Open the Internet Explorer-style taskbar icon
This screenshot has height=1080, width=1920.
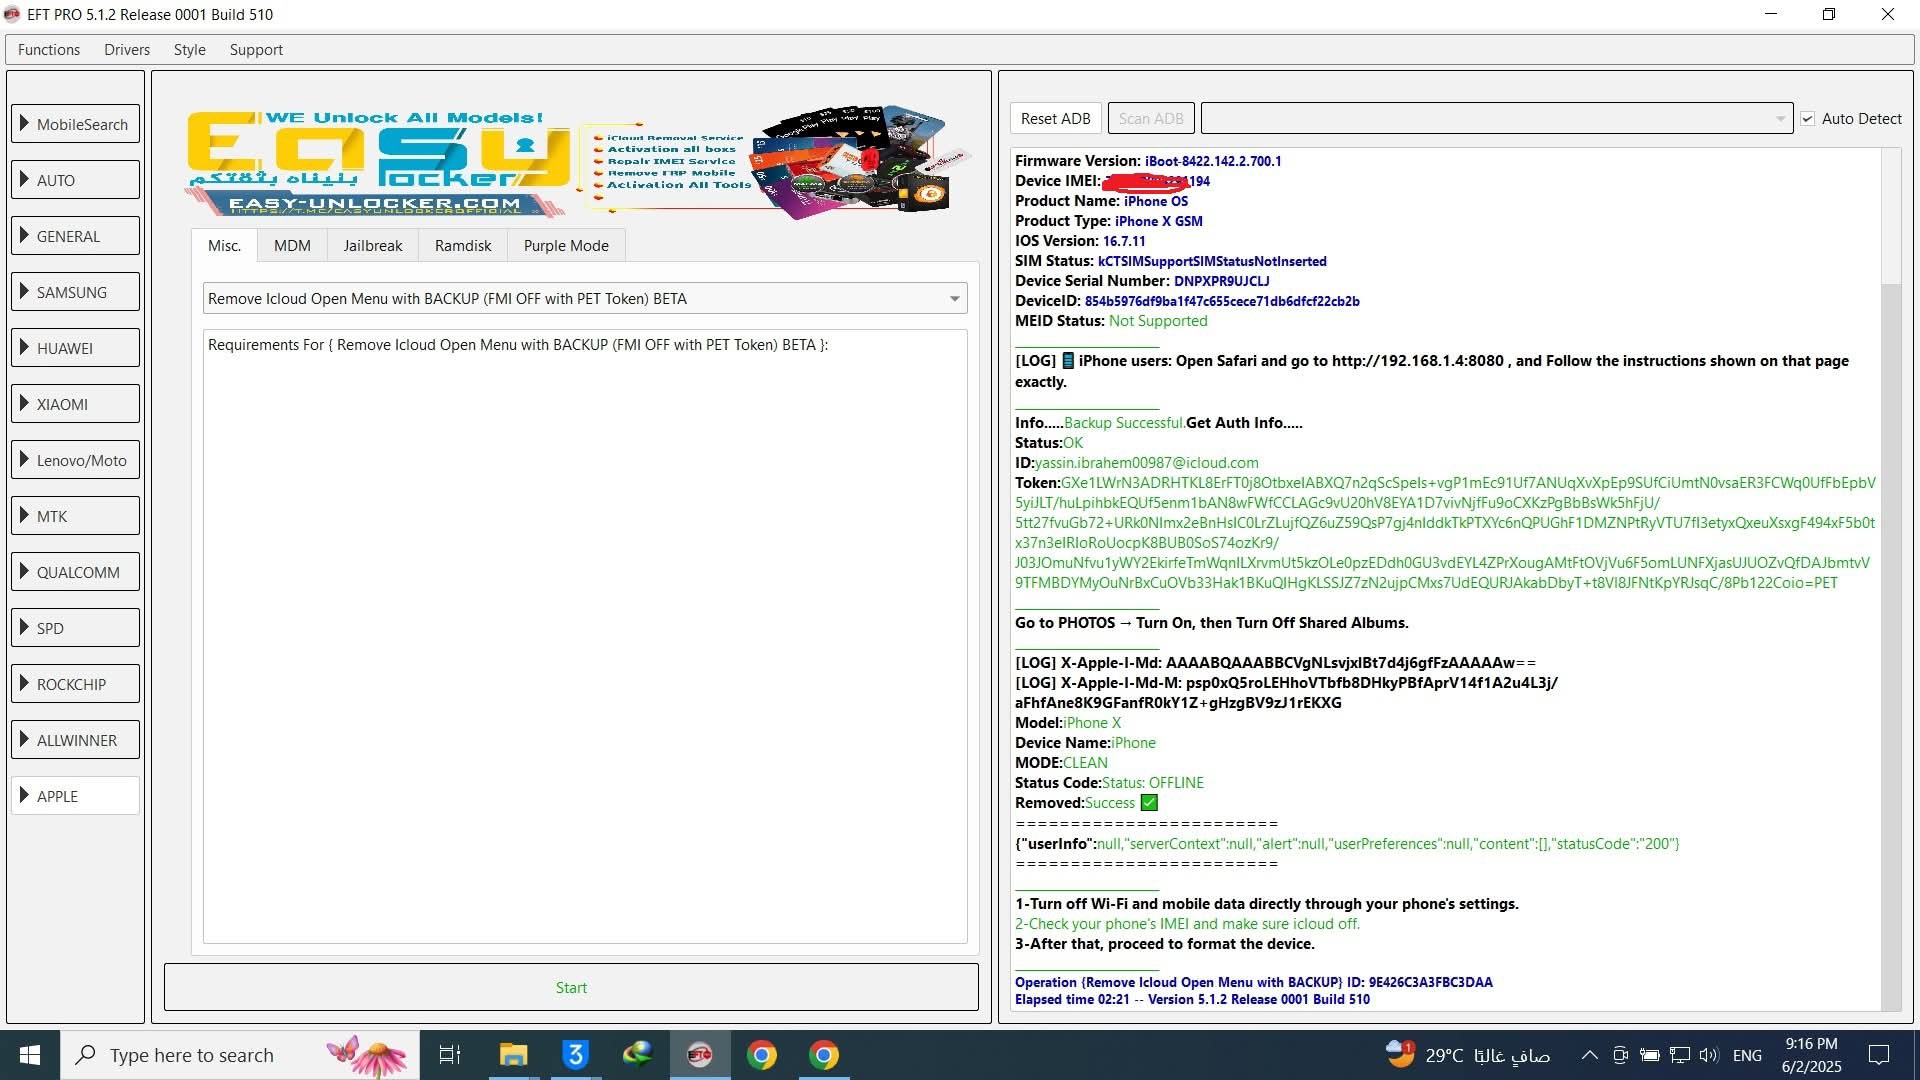click(637, 1055)
